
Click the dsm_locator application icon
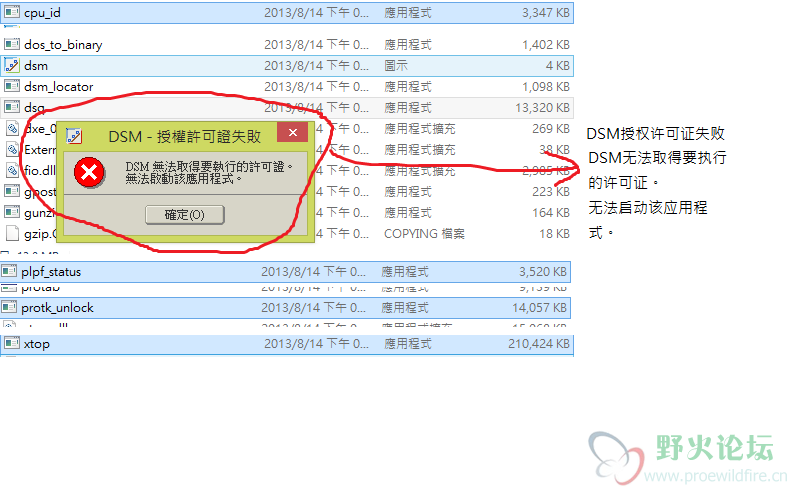tap(12, 86)
